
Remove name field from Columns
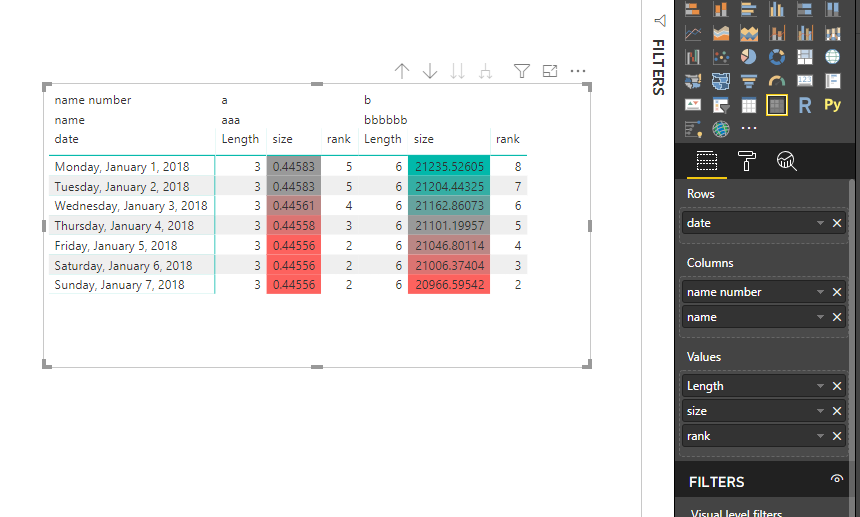coord(837,317)
